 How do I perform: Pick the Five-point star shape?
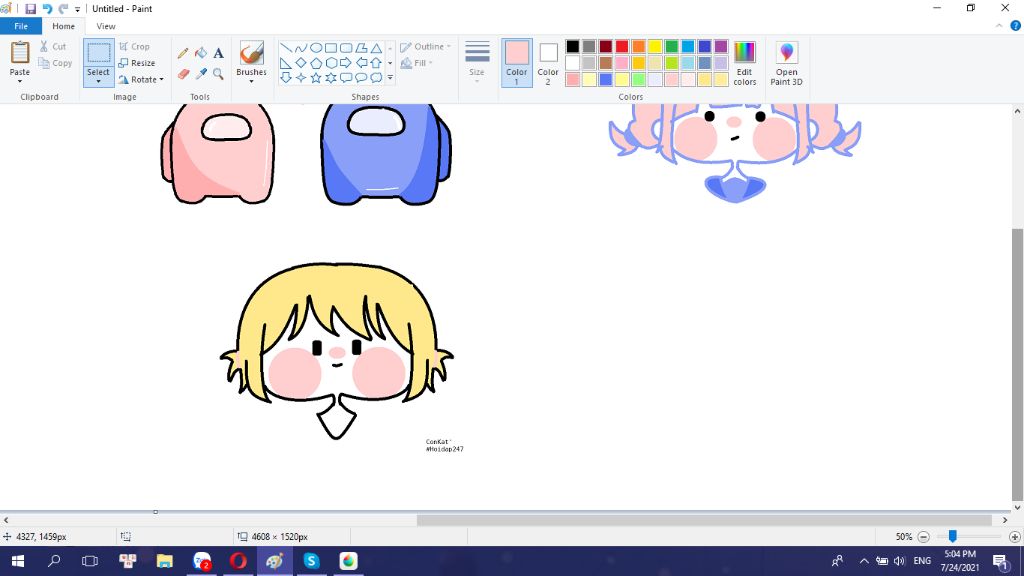point(316,78)
